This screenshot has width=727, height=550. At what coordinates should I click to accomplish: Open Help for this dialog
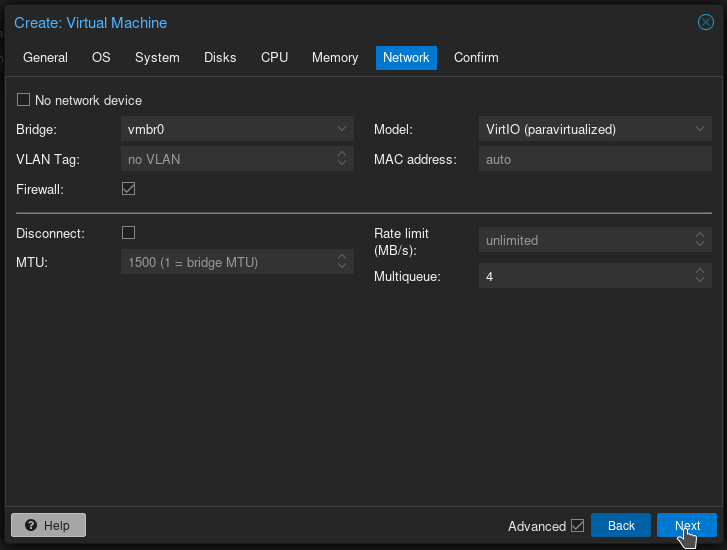[x=48, y=525]
